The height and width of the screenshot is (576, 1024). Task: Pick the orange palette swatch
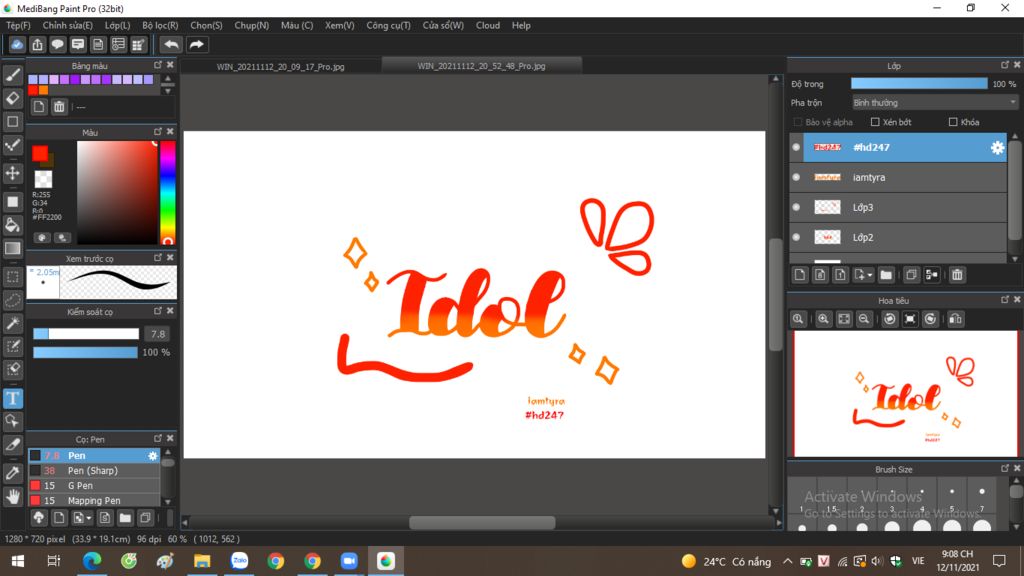pos(44,90)
